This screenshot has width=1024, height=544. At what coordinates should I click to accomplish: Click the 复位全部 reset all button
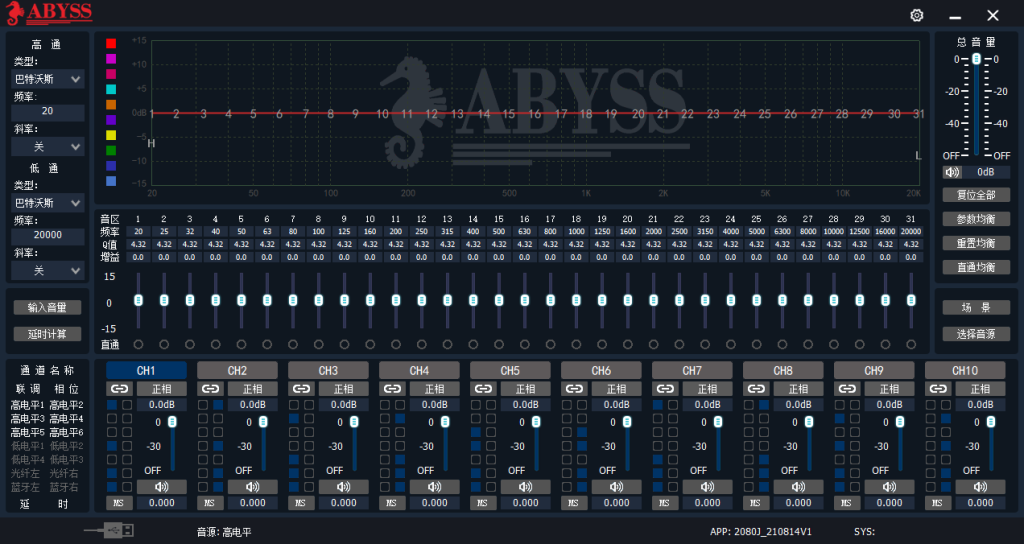coord(976,195)
